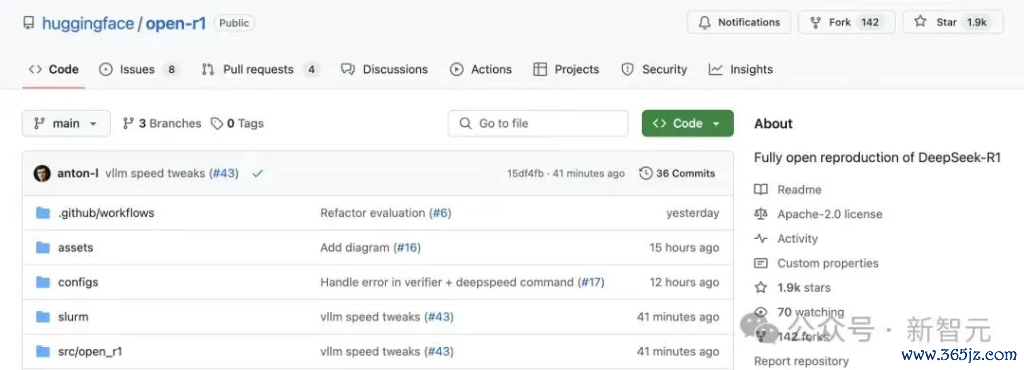Viewport: 1024px width, 370px height.
Task: Click folder icon beside src/open_r1
Action: pos(43,351)
